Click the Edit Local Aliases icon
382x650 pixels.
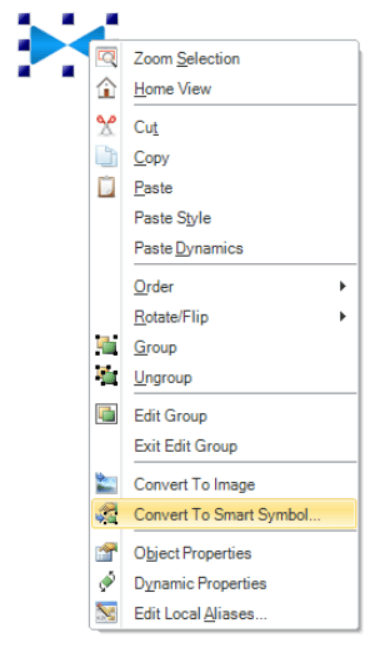point(106,613)
